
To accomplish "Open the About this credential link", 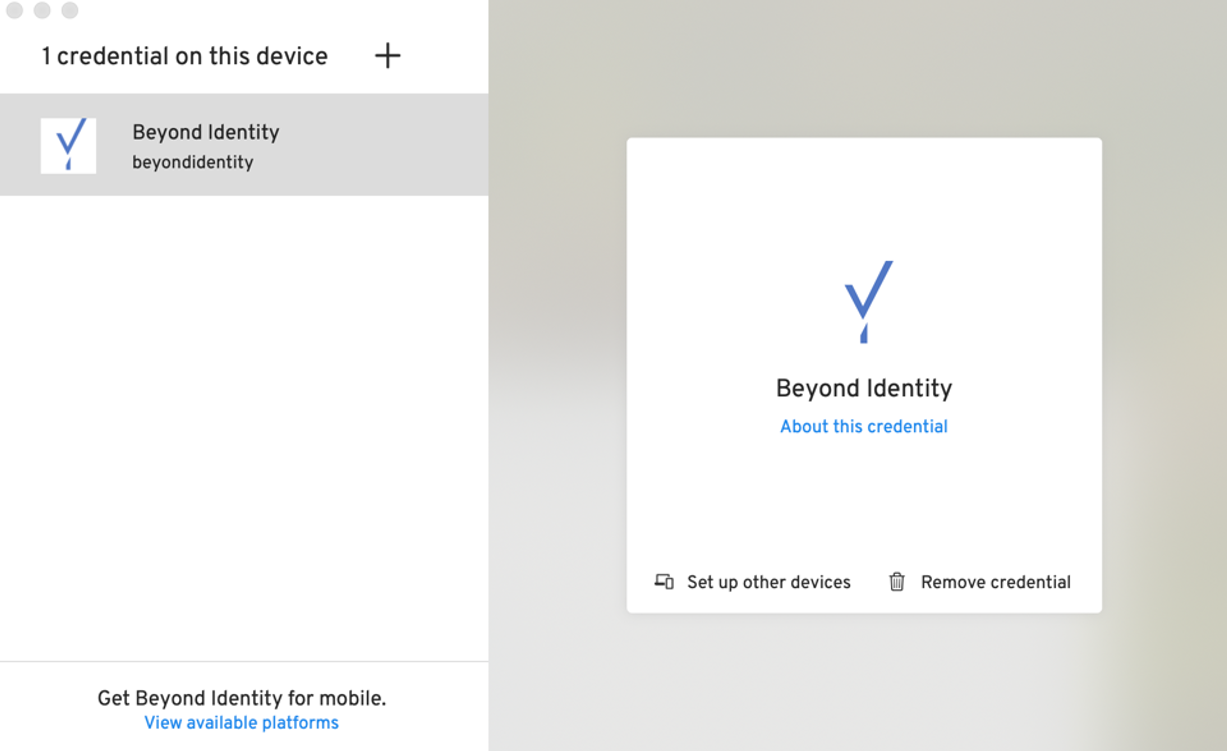I will (864, 427).
